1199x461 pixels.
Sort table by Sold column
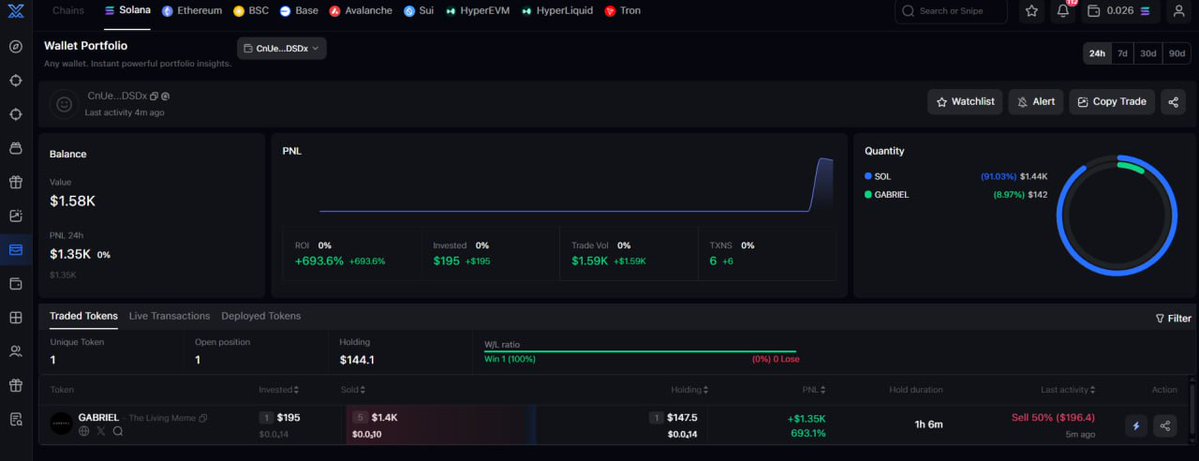353,390
